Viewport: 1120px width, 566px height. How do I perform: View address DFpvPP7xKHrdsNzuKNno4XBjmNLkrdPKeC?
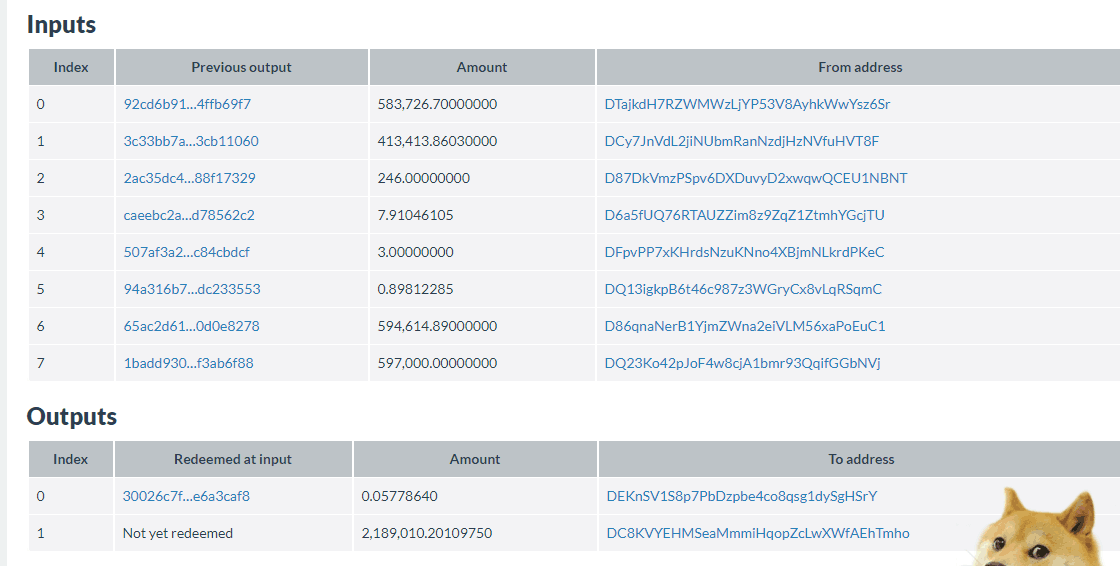[744, 252]
